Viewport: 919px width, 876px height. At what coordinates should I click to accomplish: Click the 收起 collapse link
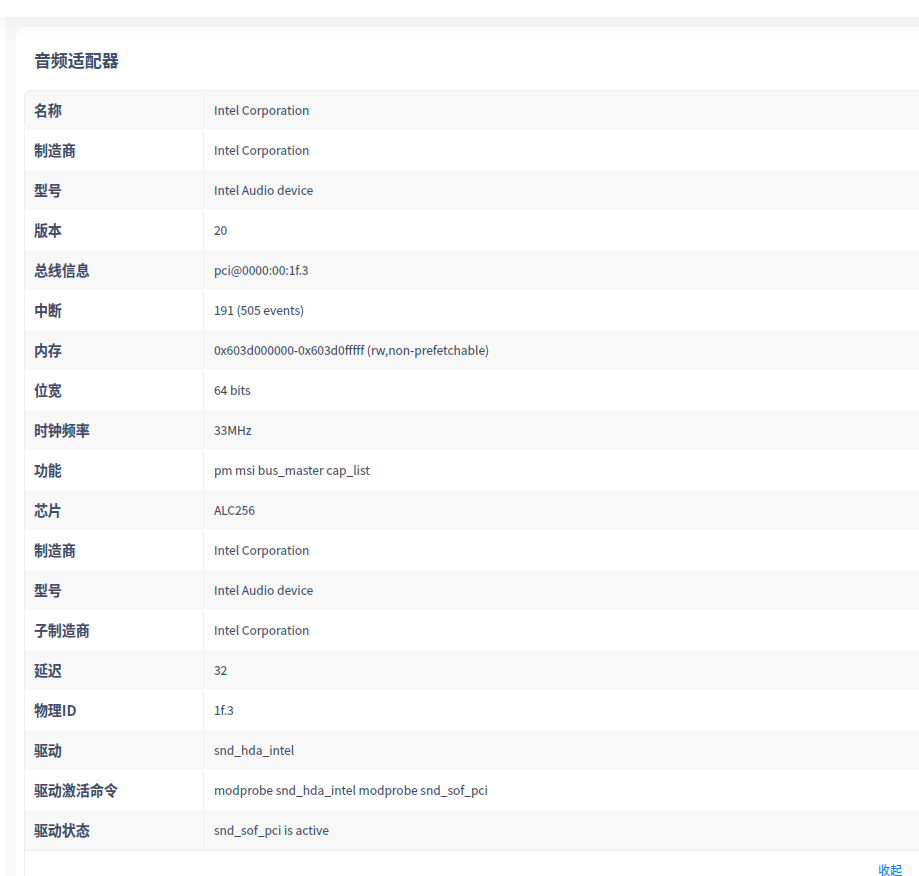(890, 870)
